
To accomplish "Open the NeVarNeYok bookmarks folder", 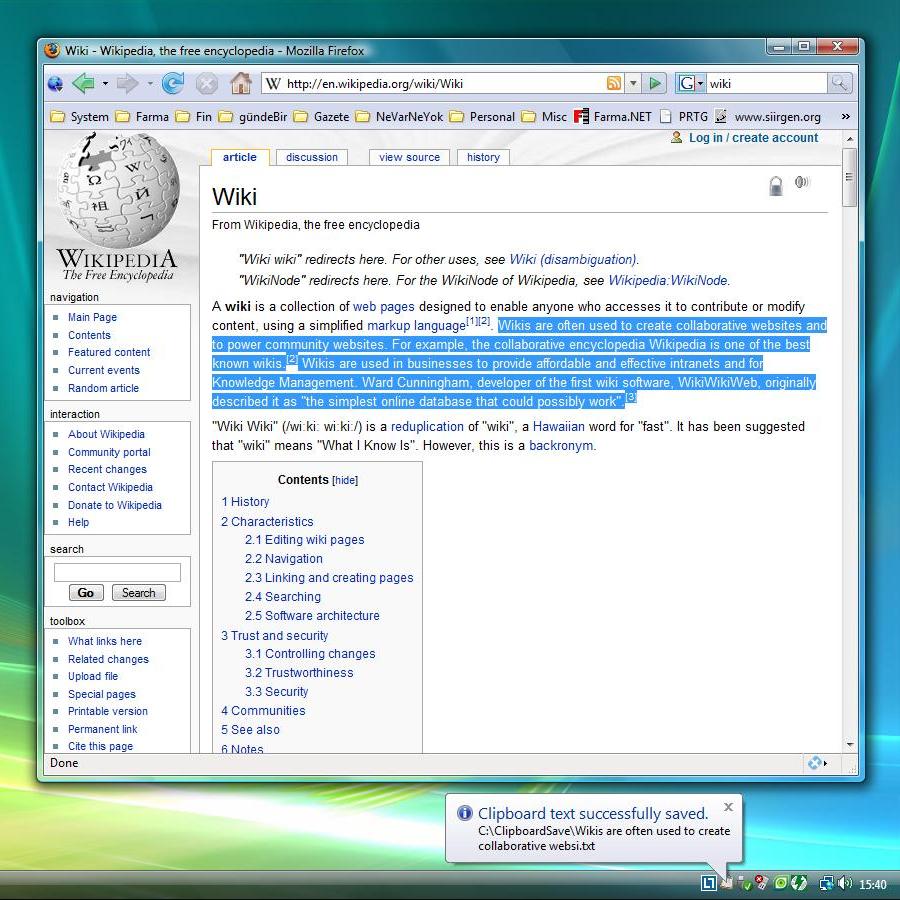I will pos(399,117).
